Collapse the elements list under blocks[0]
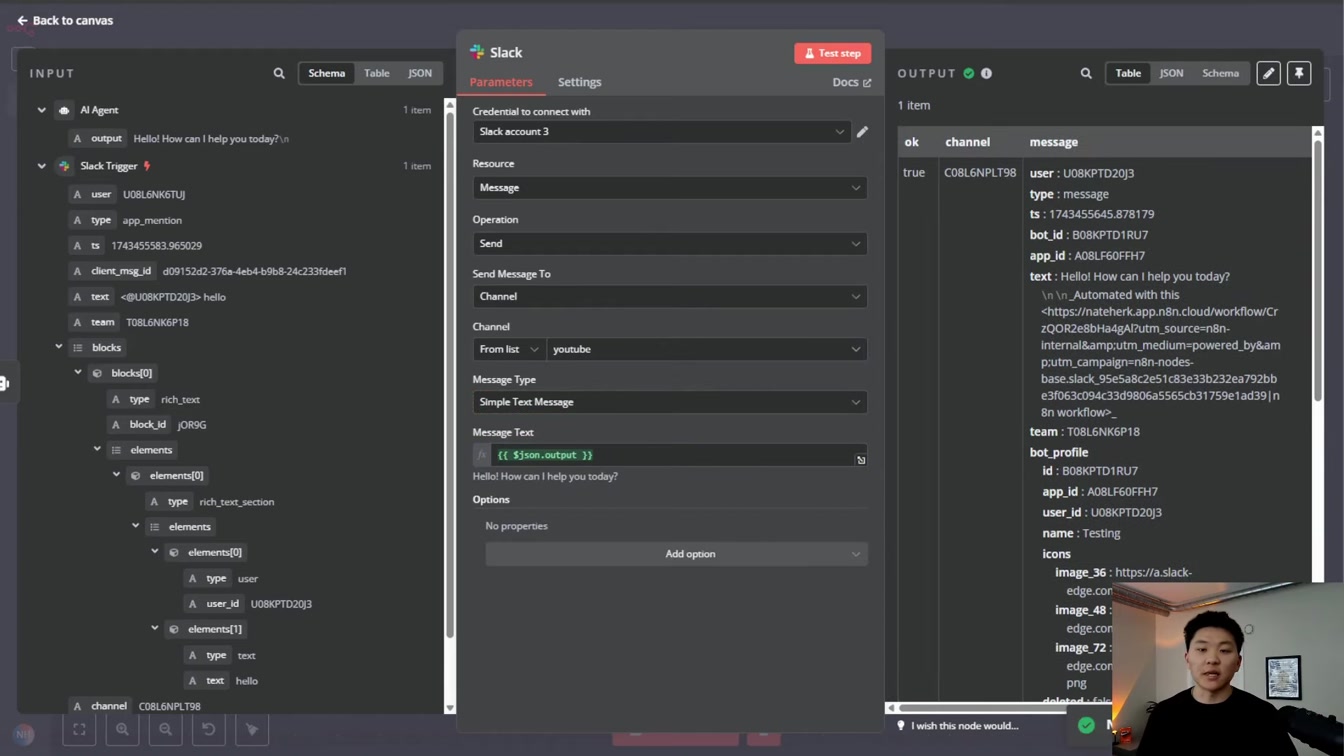 click(x=97, y=449)
